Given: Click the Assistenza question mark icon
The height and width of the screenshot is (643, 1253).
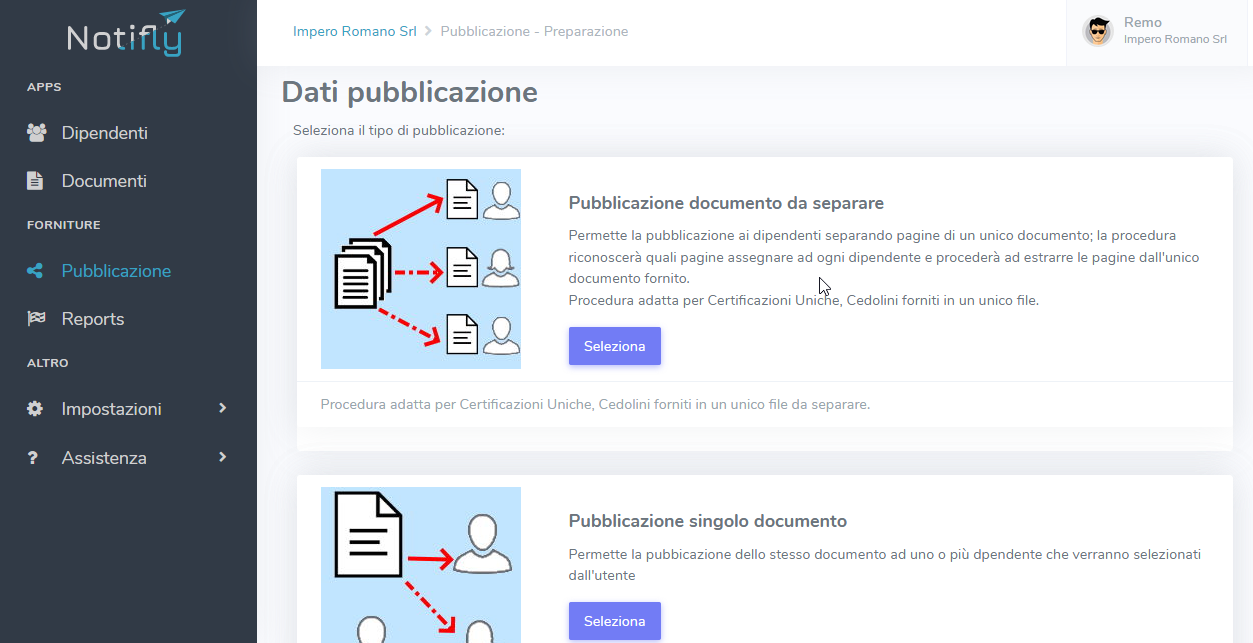Looking at the screenshot, I should coord(33,457).
